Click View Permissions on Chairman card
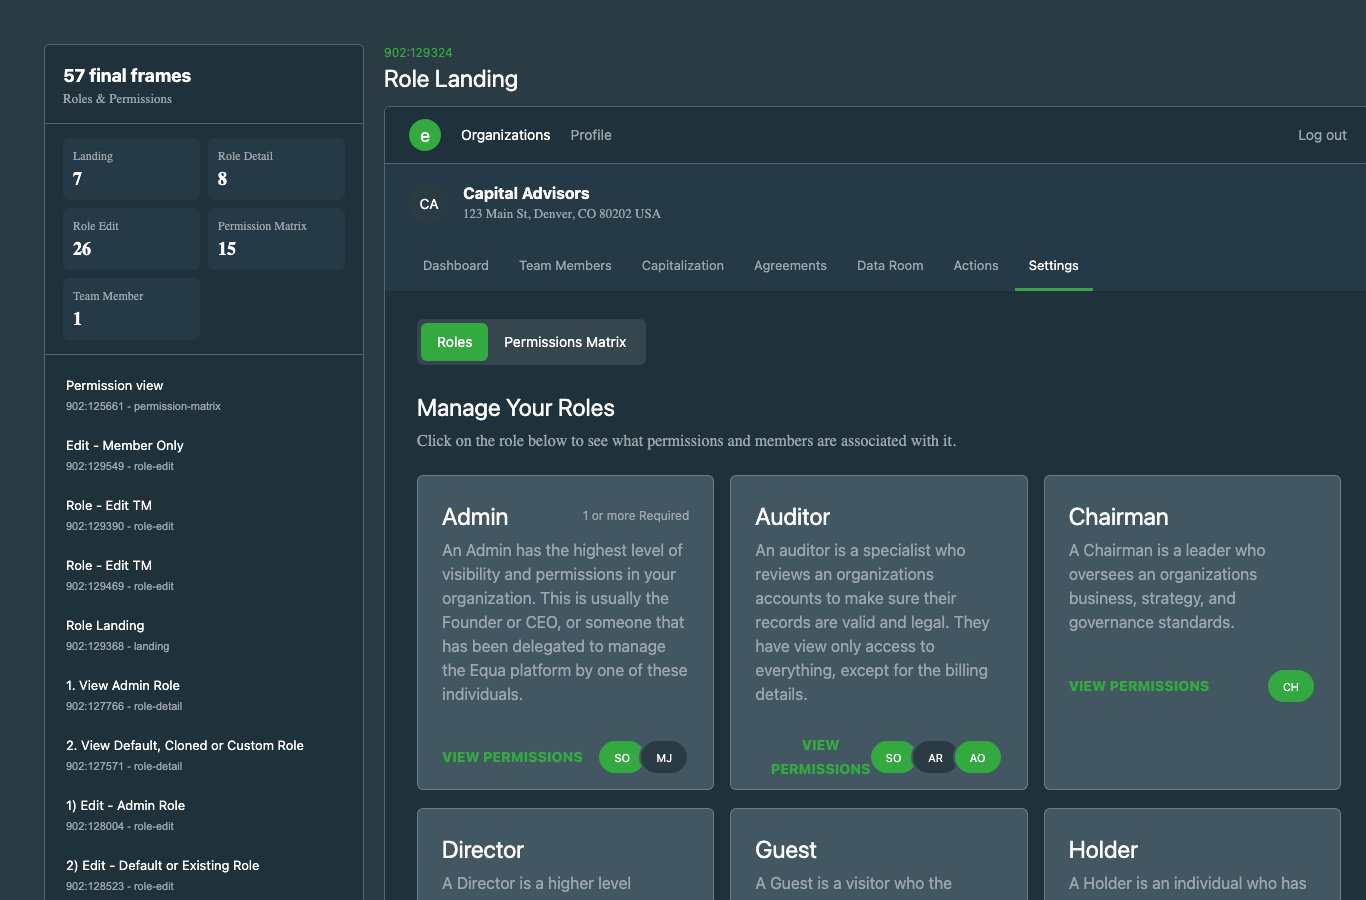This screenshot has height=900, width=1366. pyautogui.click(x=1139, y=686)
